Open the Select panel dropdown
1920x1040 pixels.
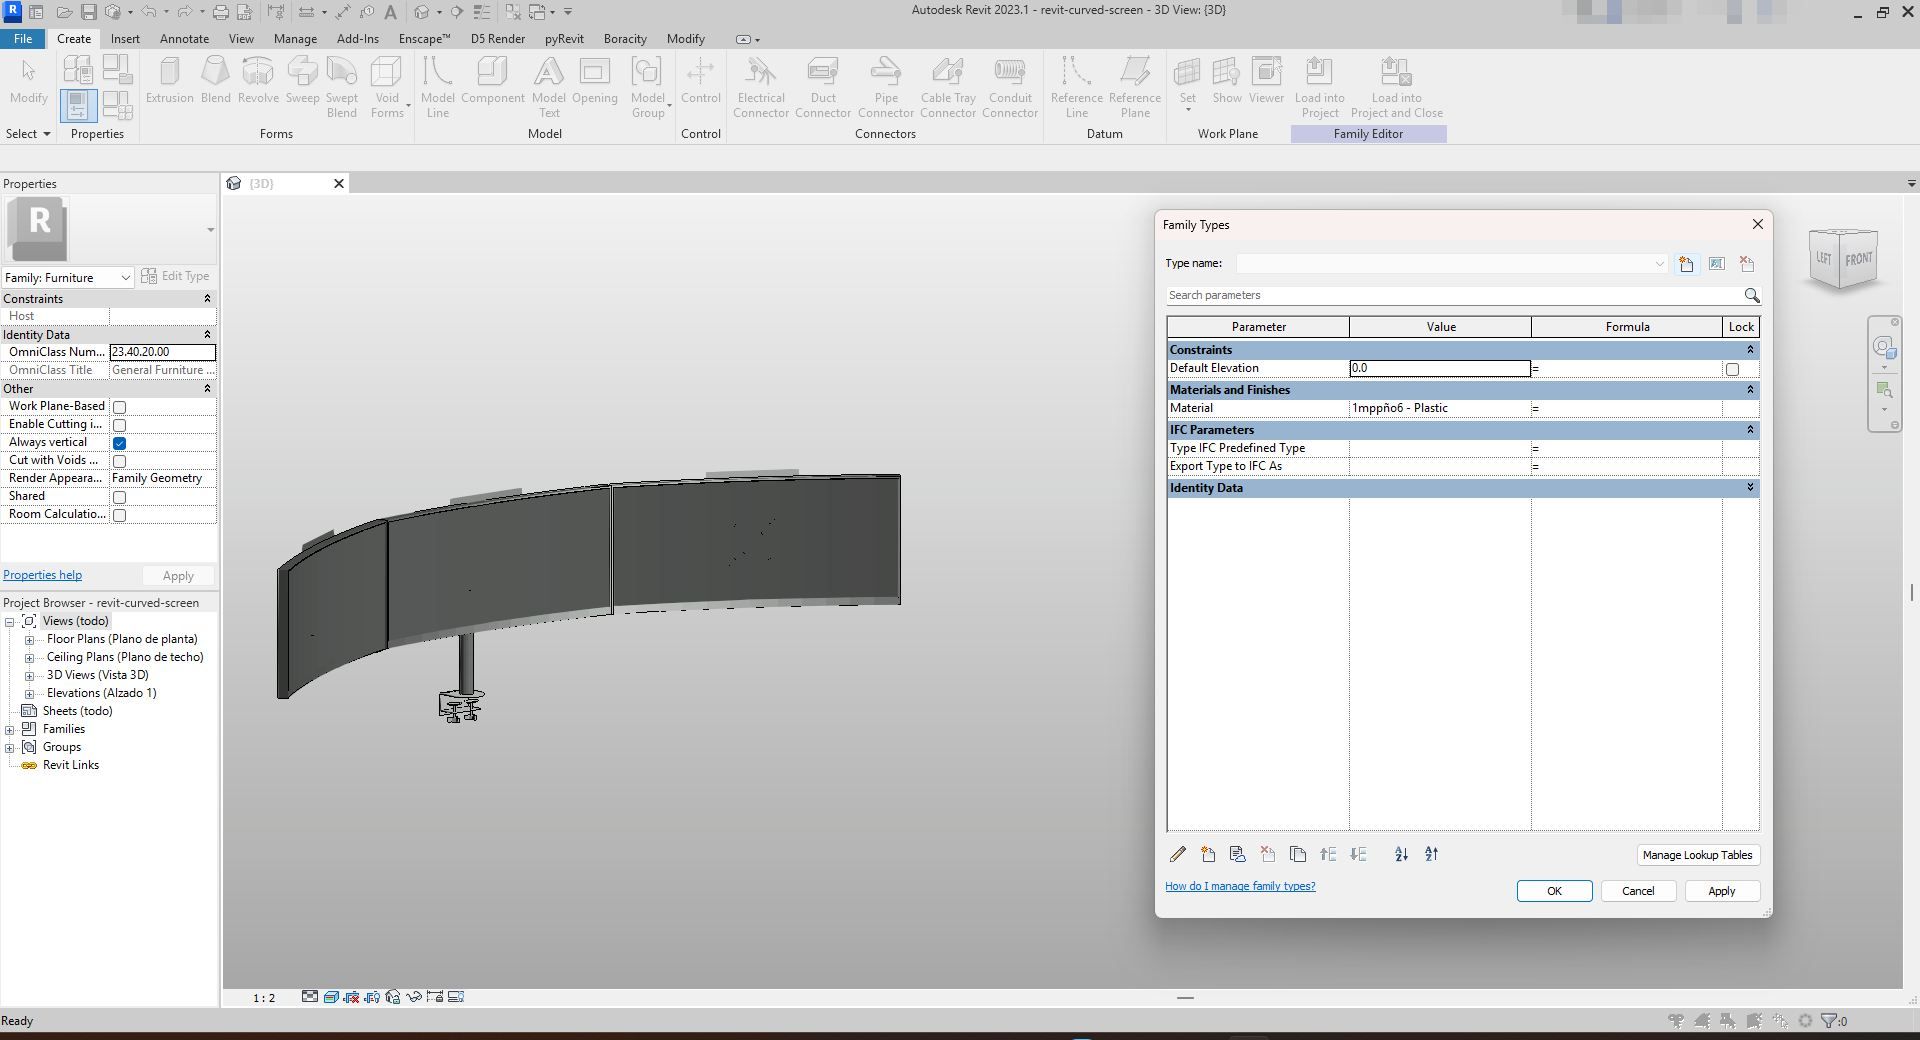pos(28,134)
